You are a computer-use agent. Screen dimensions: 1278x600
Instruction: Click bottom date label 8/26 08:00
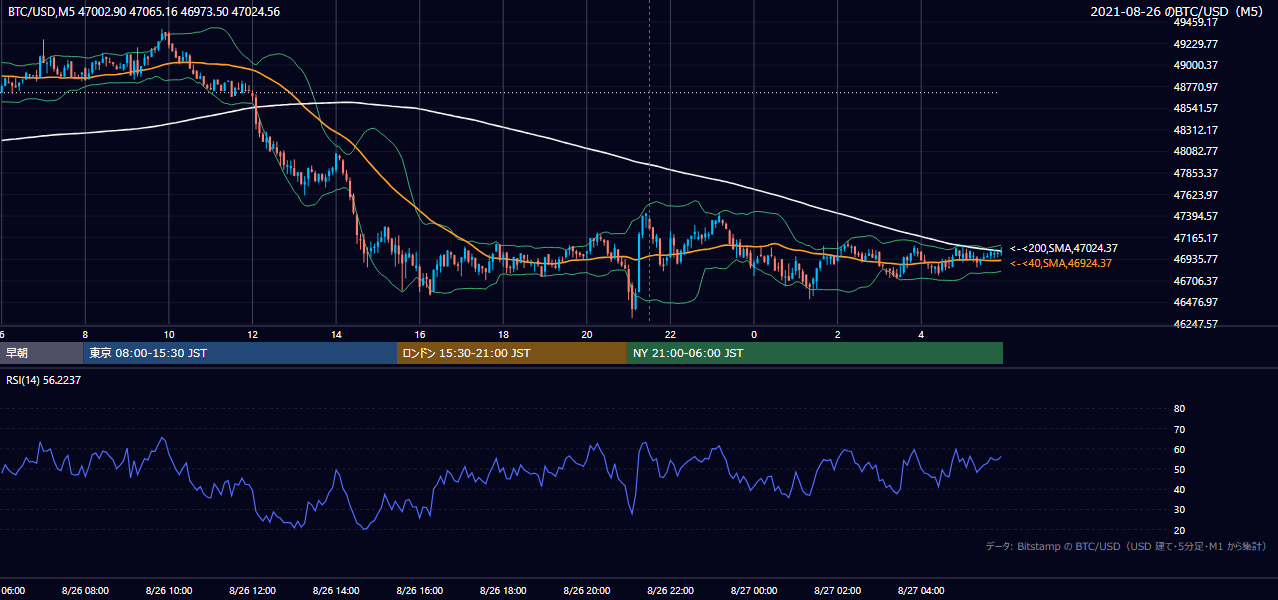pyautogui.click(x=85, y=591)
